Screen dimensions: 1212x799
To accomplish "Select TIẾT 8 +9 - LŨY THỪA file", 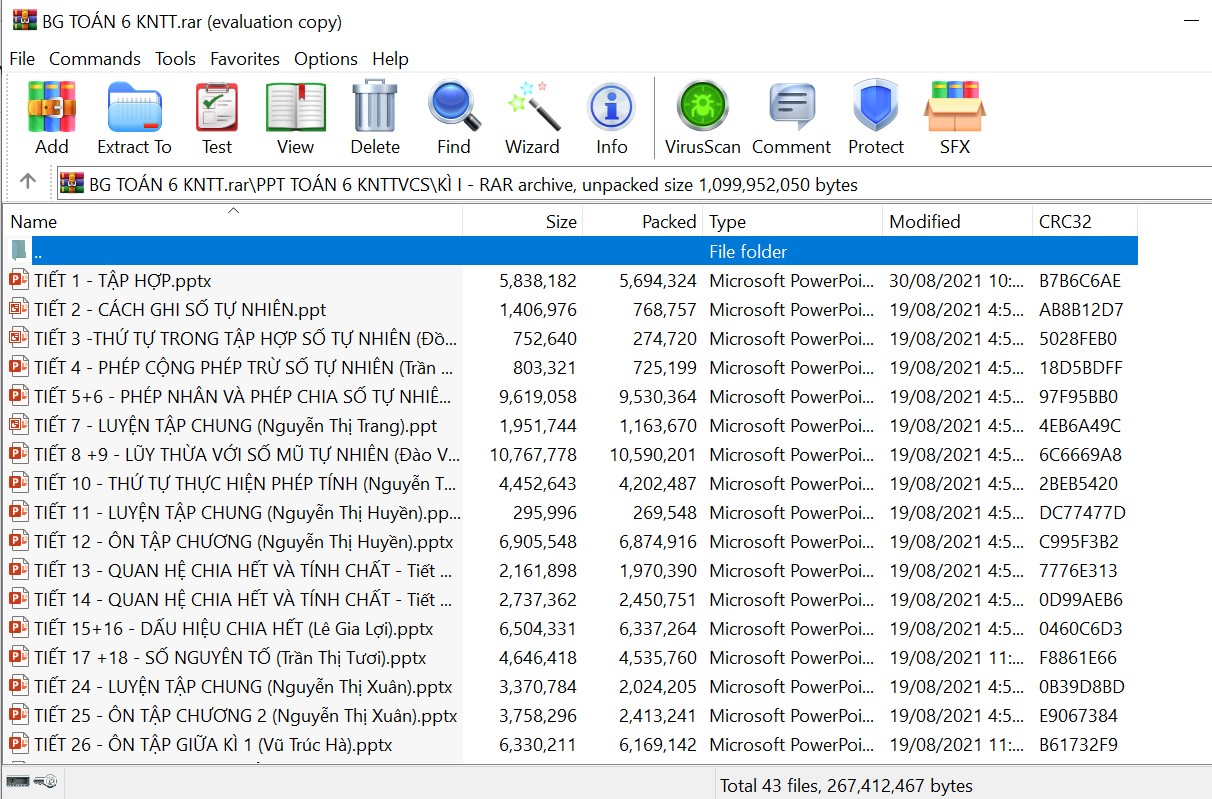I will (x=571, y=454).
